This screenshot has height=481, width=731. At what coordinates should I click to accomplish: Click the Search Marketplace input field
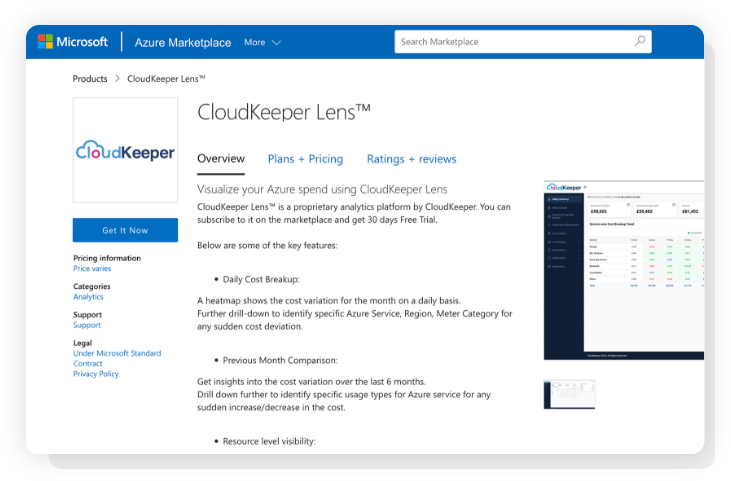pos(523,42)
